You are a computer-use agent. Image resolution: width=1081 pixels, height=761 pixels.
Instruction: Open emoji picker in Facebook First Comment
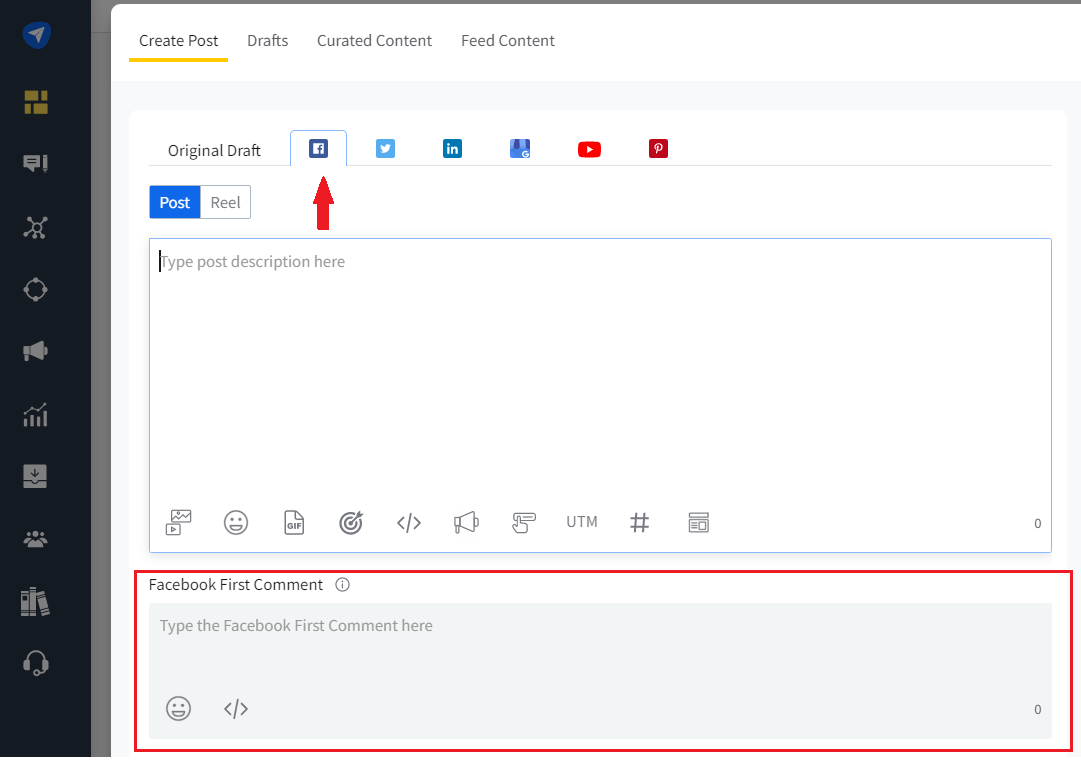point(178,709)
